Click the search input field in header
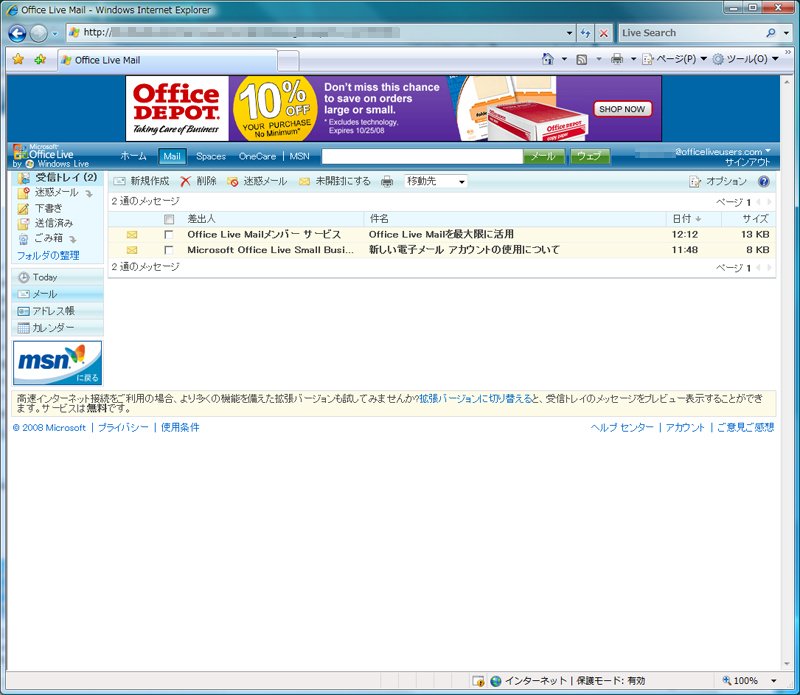 click(x=422, y=156)
